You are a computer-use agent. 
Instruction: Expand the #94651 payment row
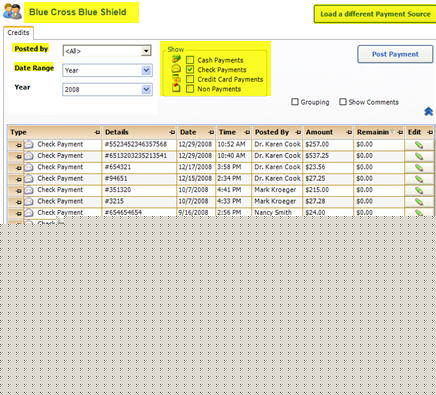(19, 179)
